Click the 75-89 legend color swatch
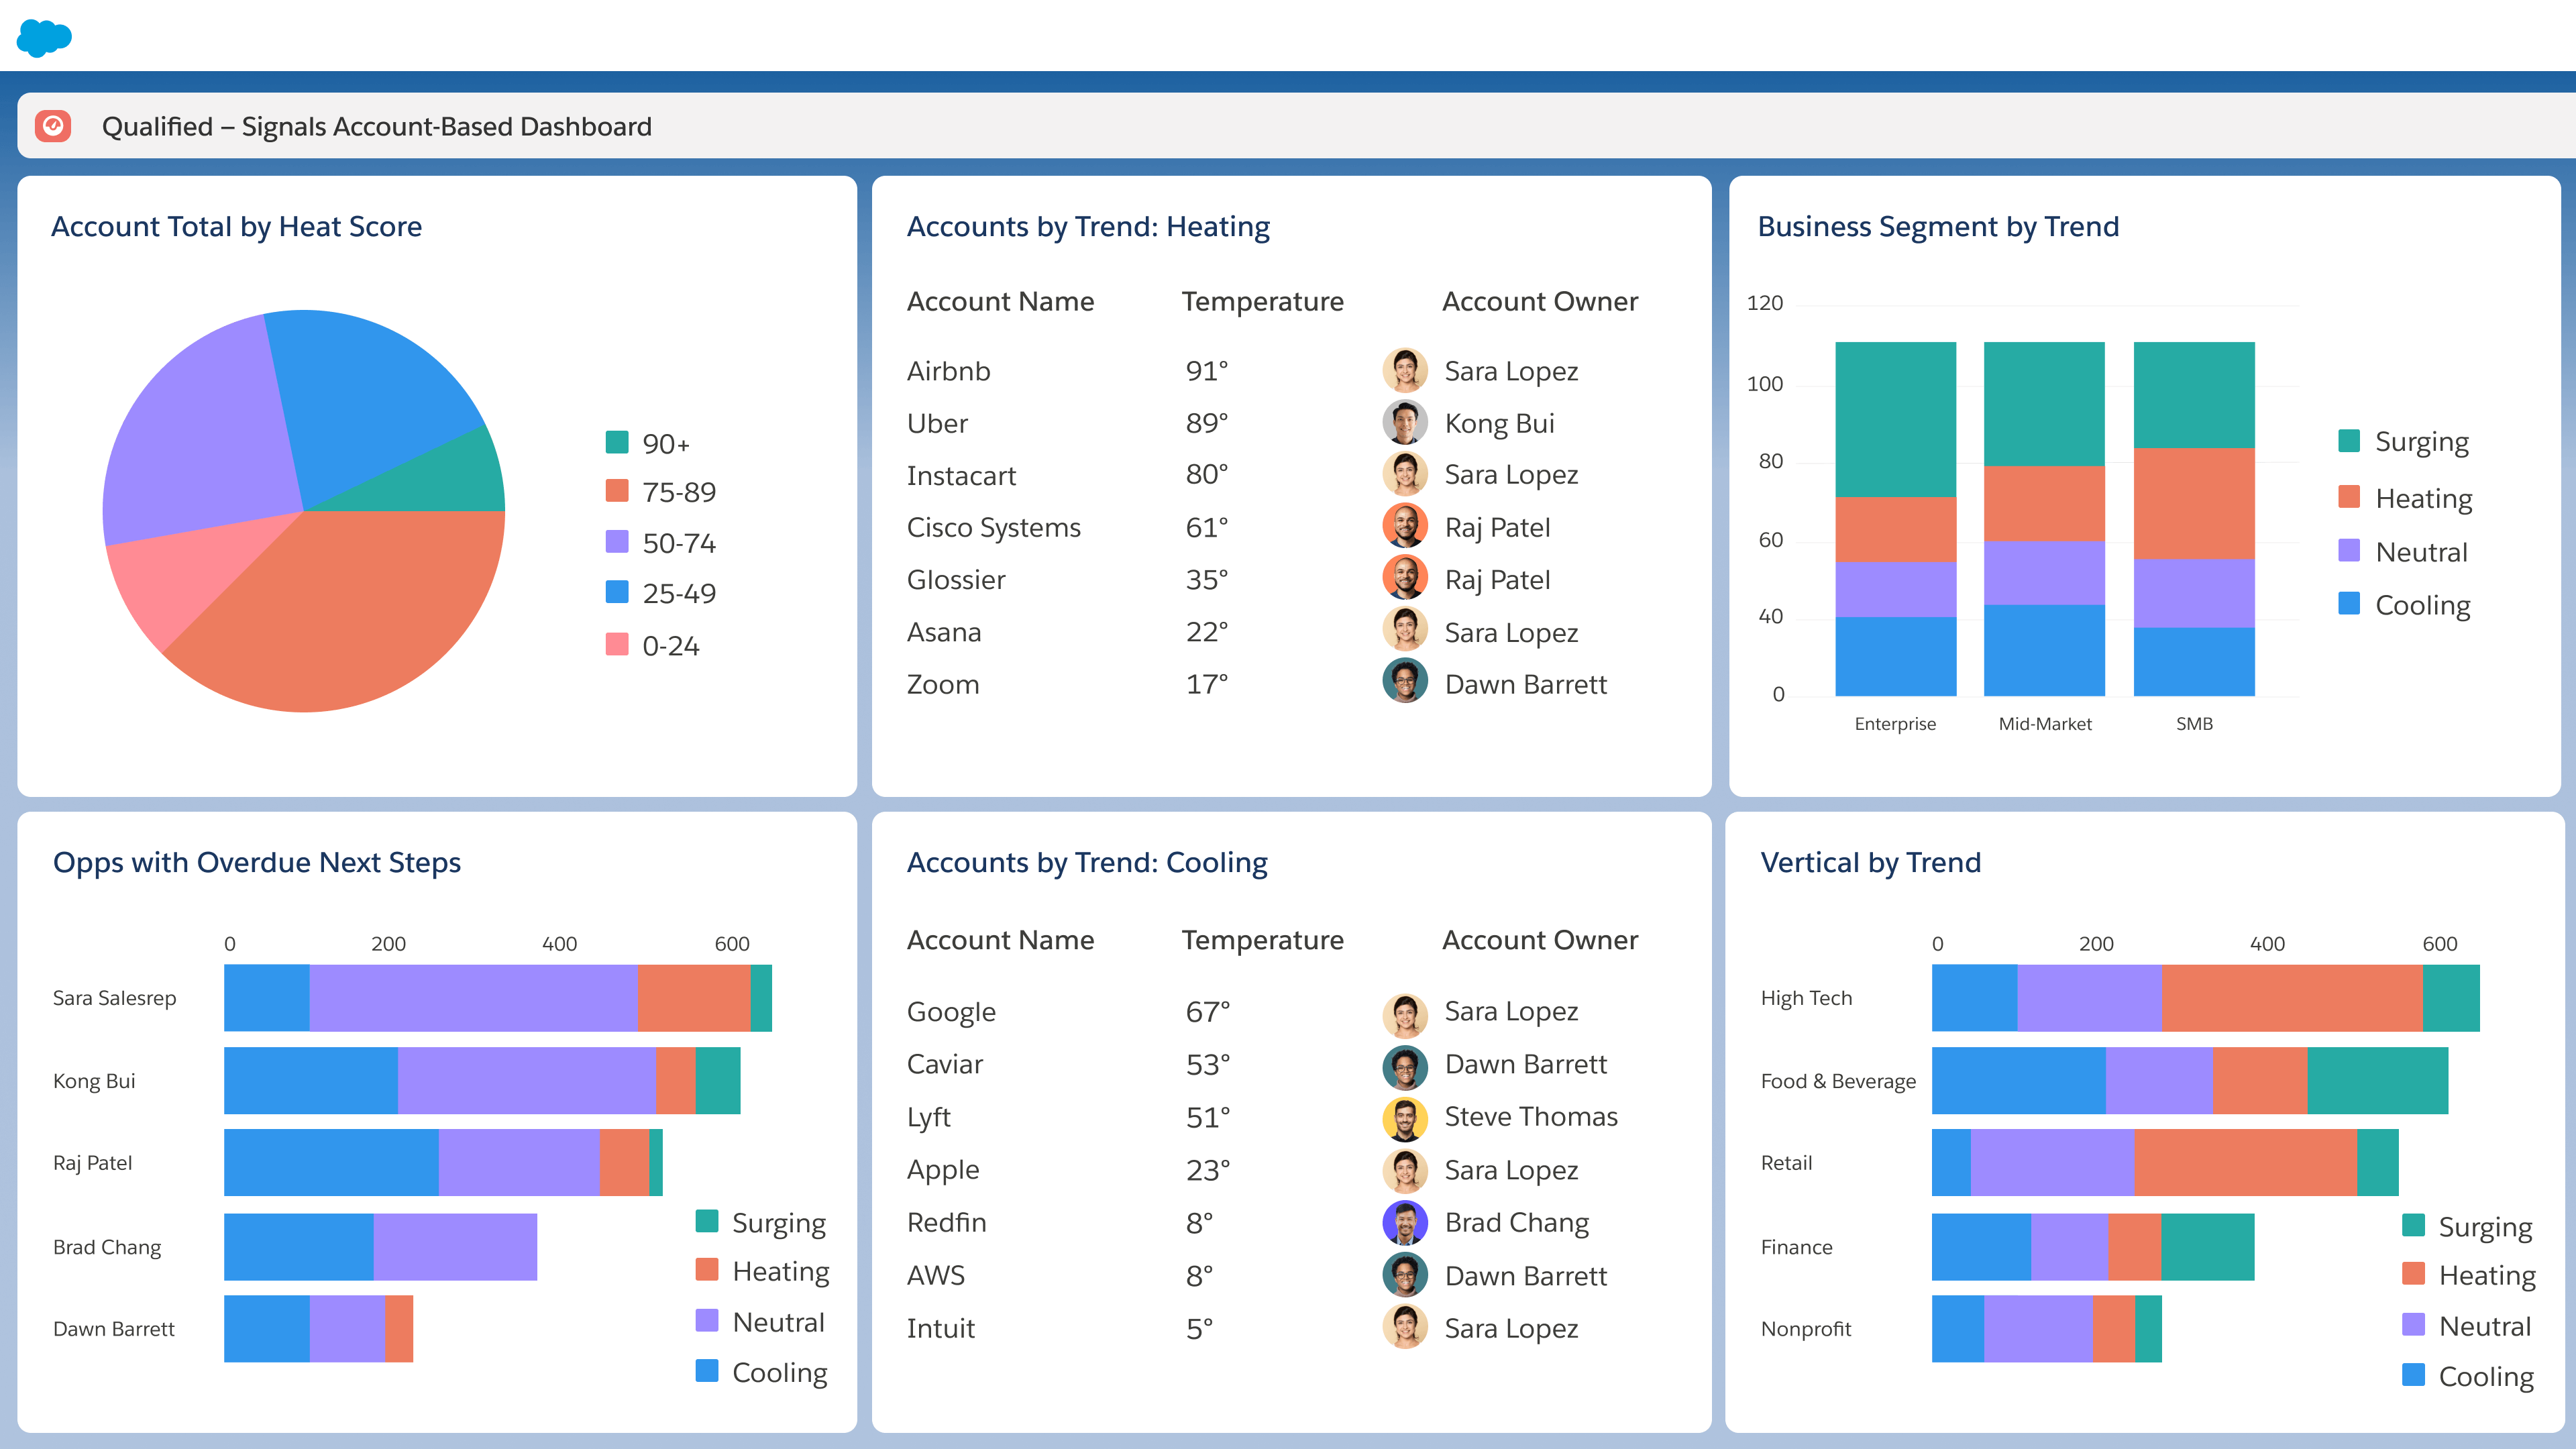2576x1449 pixels. pyautogui.click(x=617, y=491)
